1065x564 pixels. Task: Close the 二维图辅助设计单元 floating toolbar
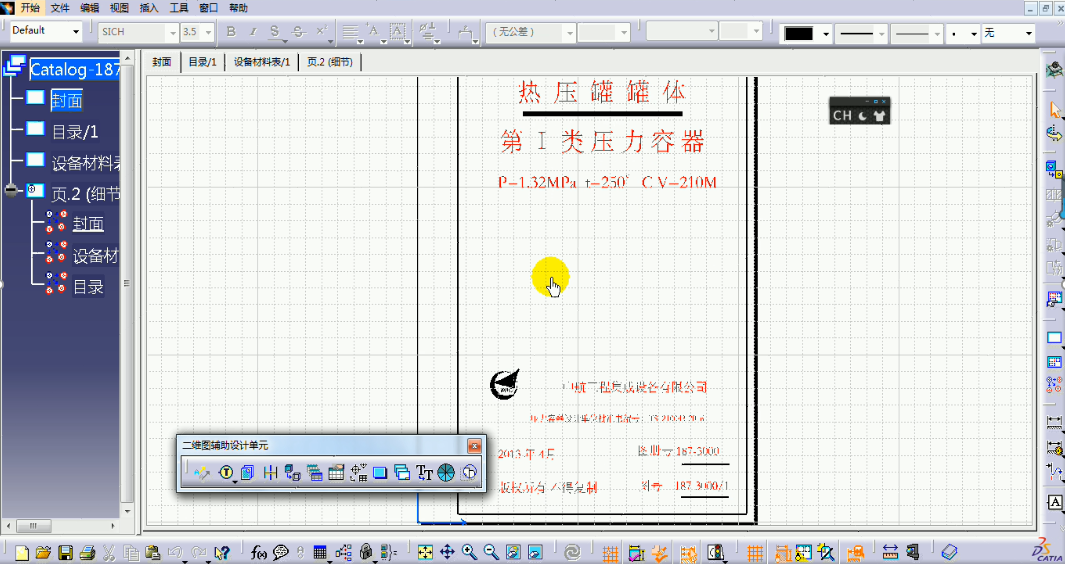475,446
